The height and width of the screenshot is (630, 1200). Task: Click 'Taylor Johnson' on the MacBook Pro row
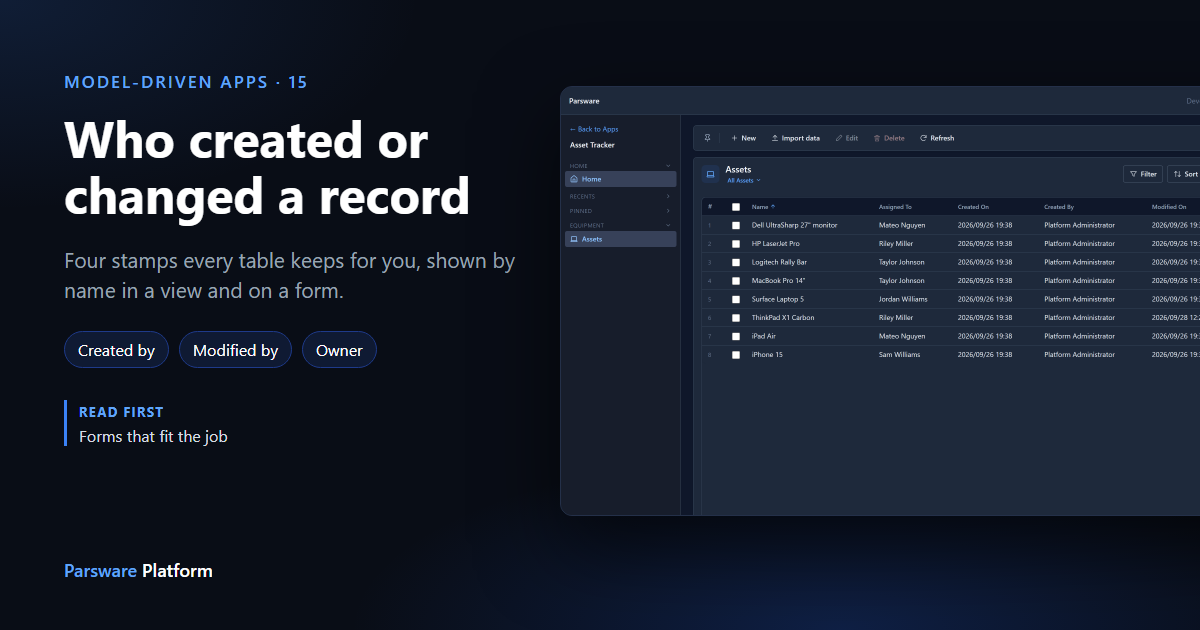[902, 281]
